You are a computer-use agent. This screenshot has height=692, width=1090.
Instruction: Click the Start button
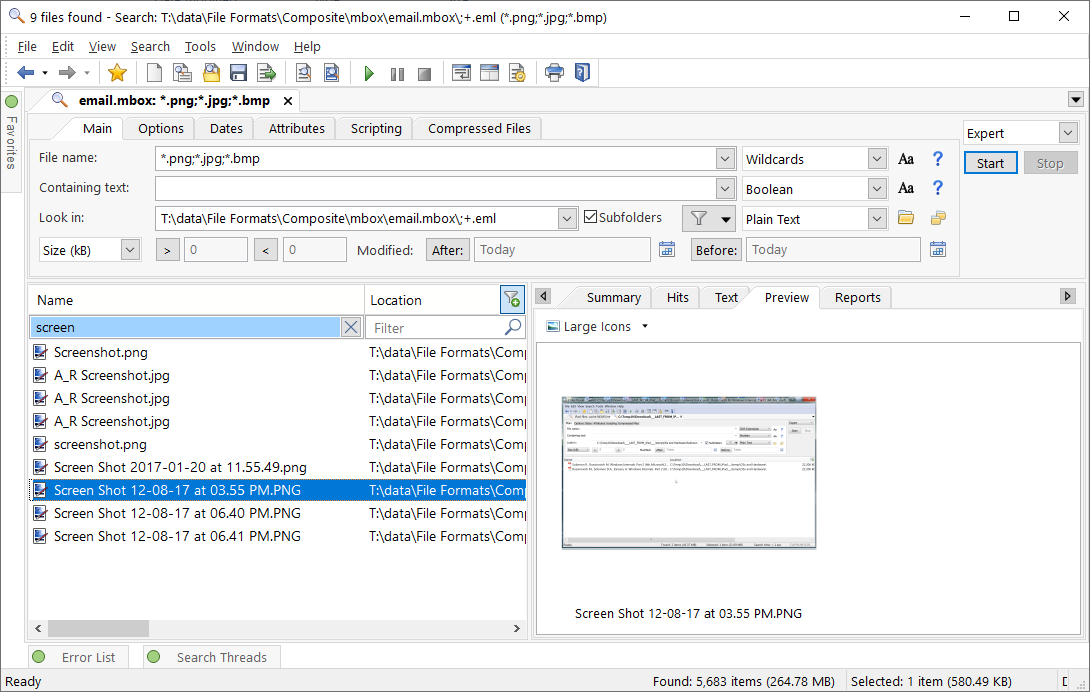click(x=991, y=163)
